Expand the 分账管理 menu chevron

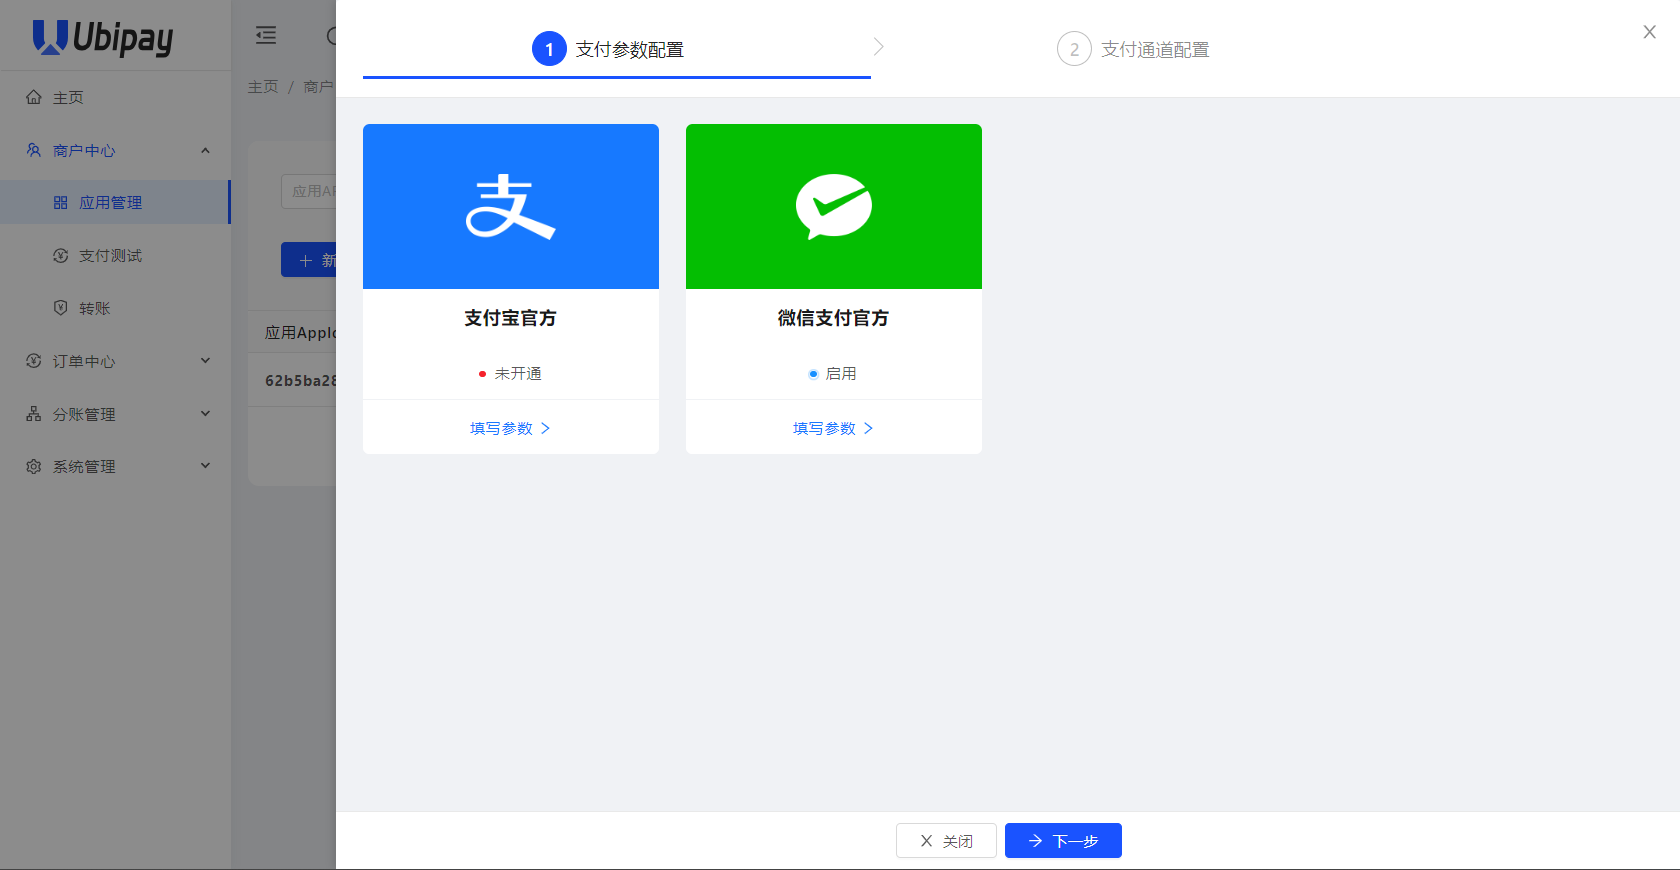click(205, 414)
